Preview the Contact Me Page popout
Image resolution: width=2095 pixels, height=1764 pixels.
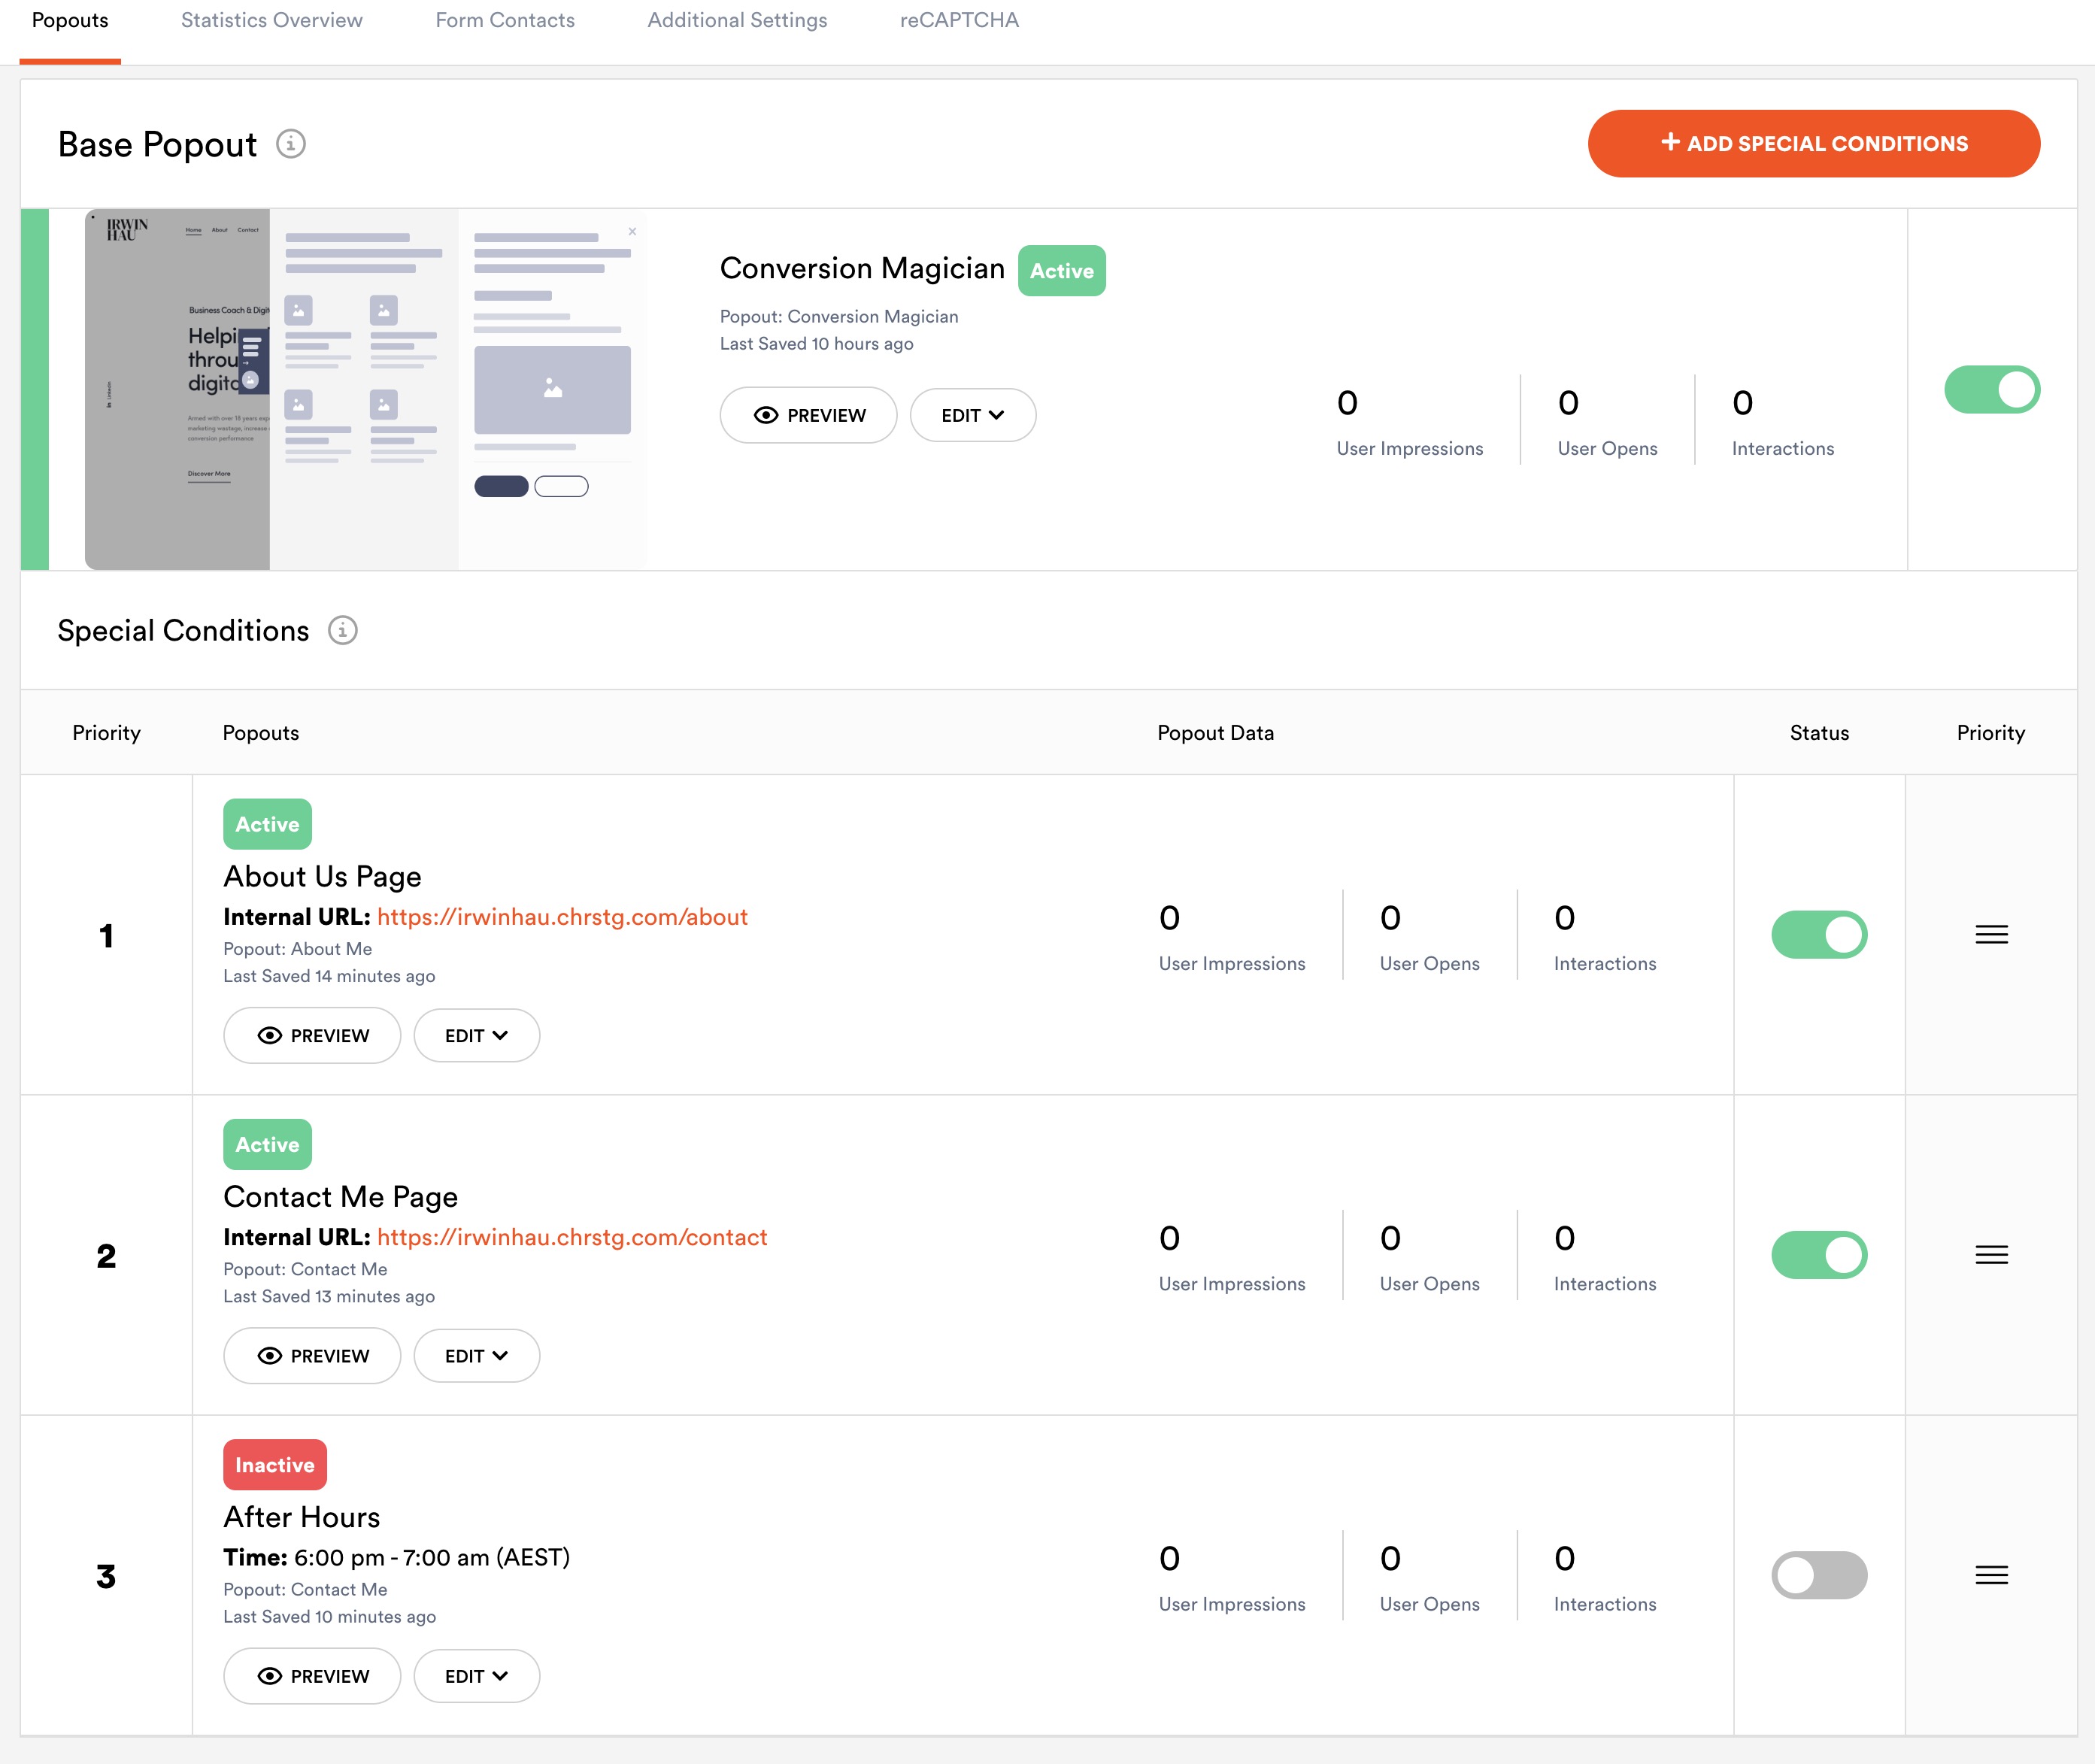point(312,1356)
